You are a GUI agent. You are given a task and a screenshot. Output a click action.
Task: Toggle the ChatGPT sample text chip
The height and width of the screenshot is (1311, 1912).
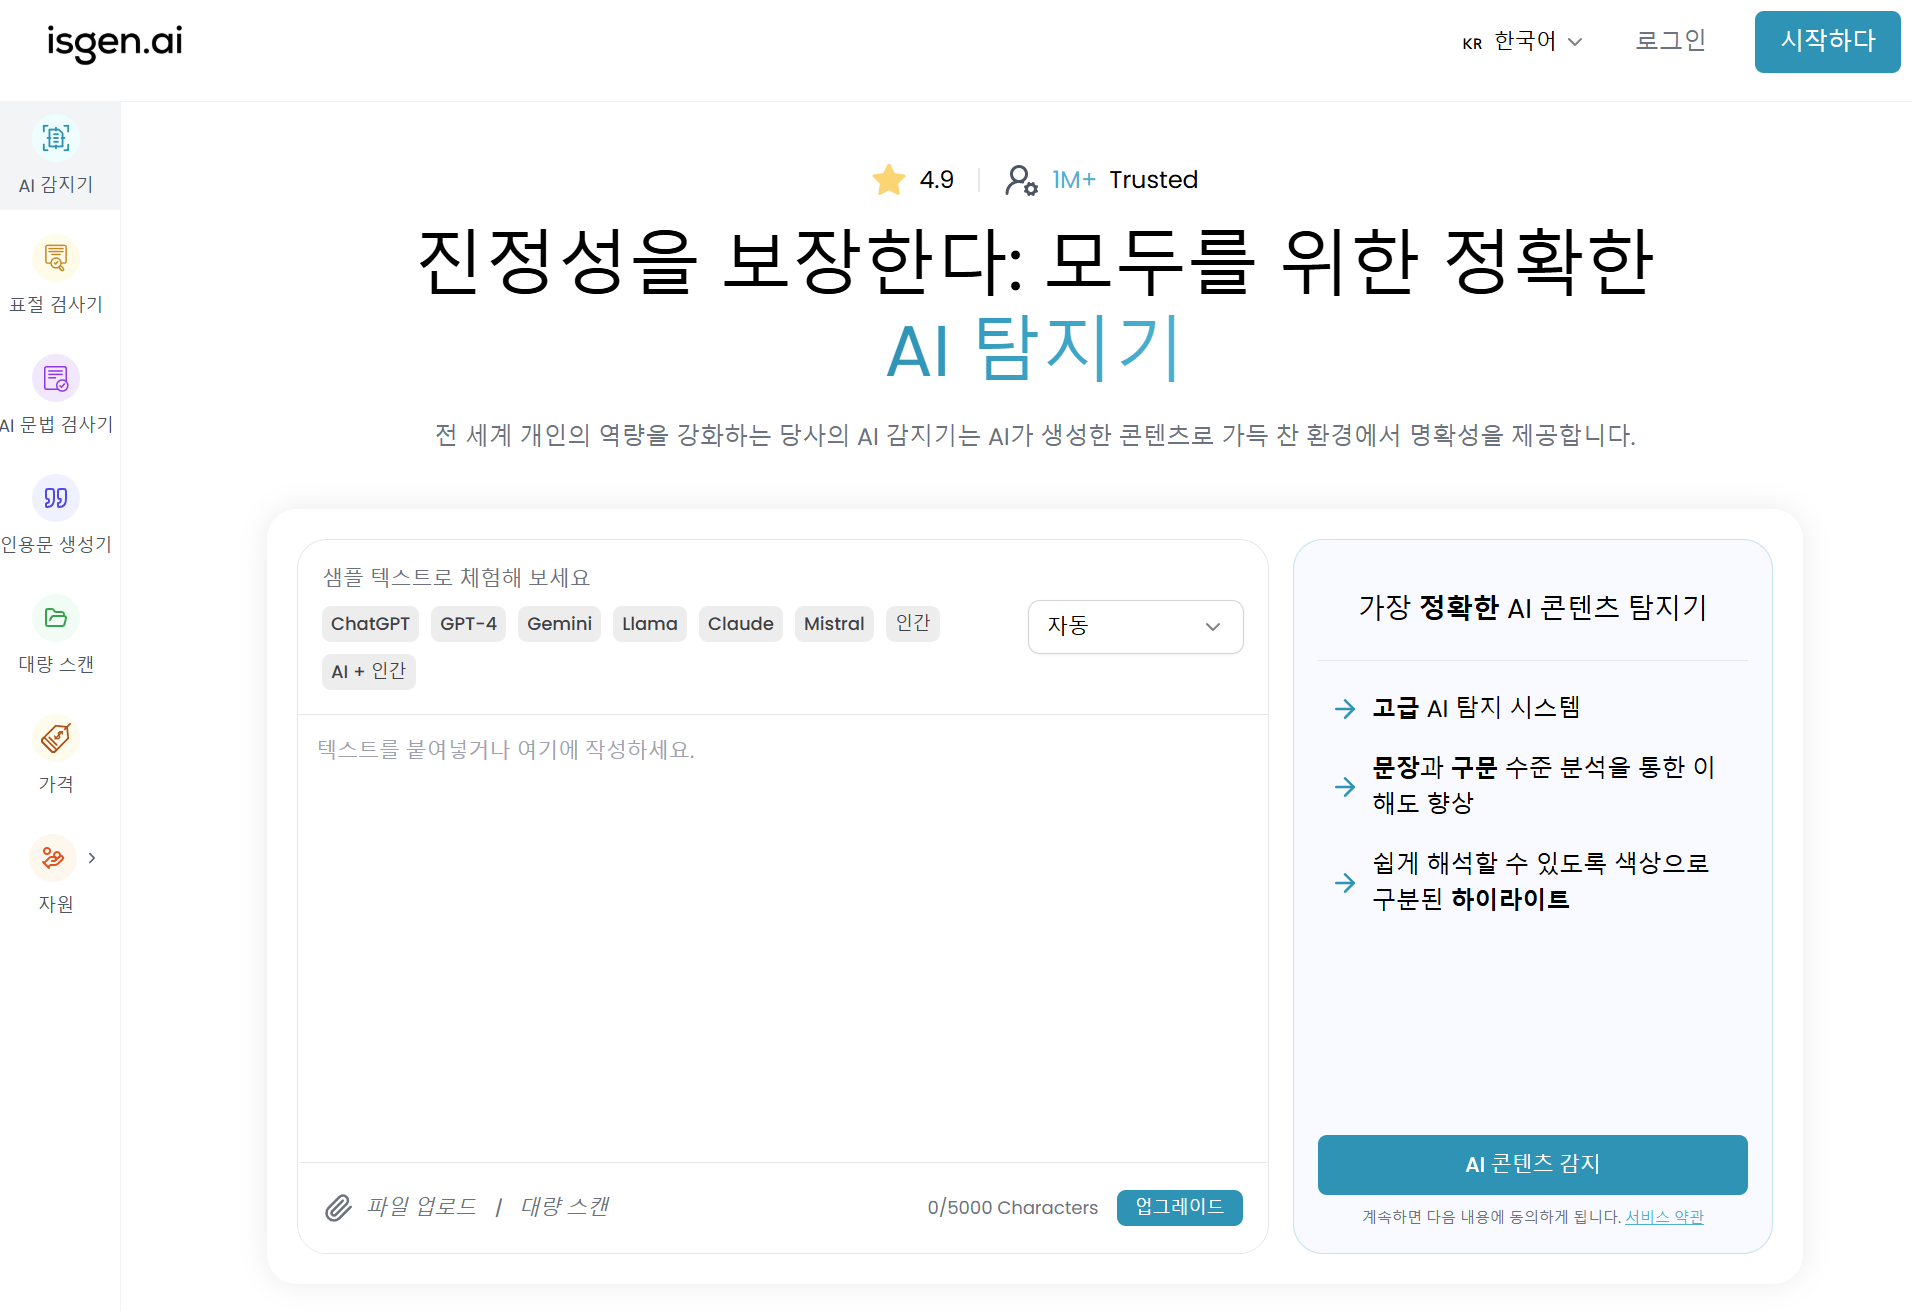pyautogui.click(x=370, y=623)
